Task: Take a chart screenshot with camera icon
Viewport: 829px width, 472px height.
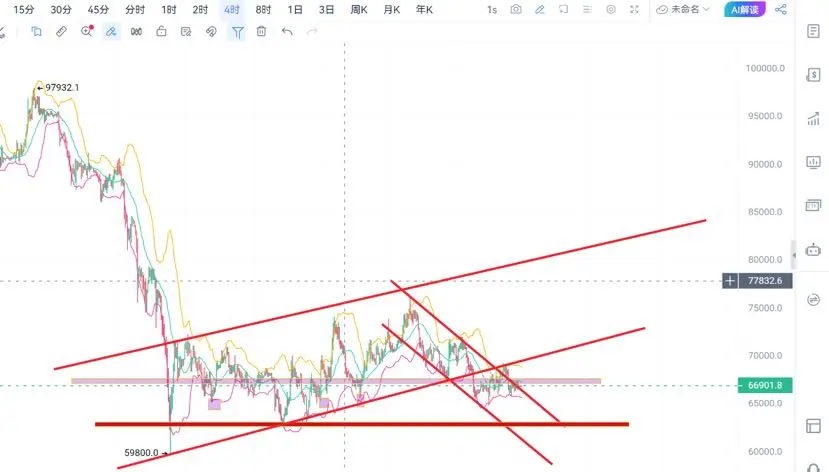Action: pyautogui.click(x=516, y=10)
